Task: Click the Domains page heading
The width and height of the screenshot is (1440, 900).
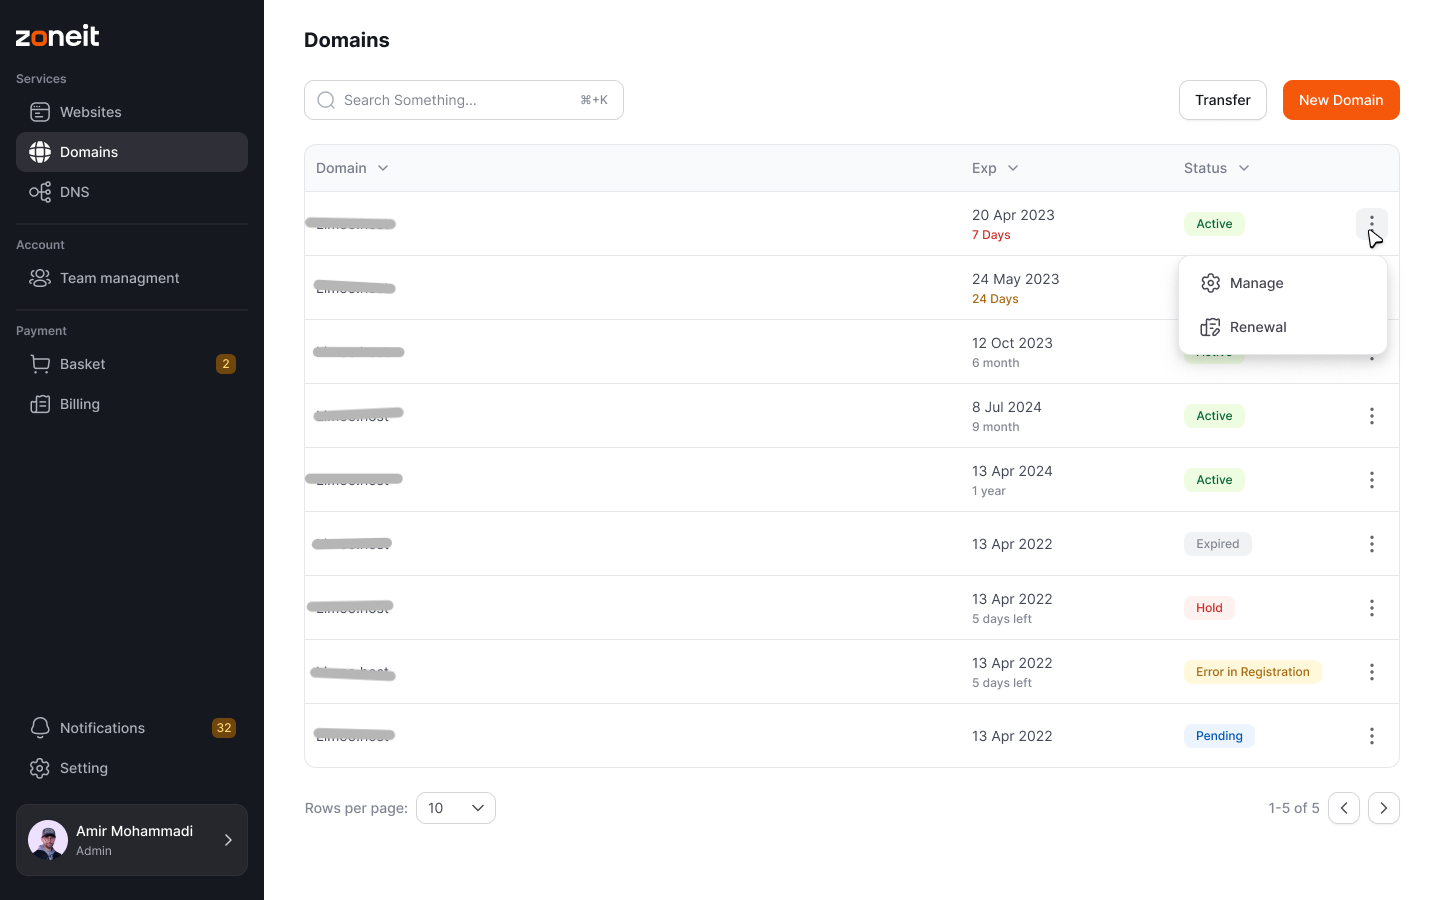Action: point(347,40)
